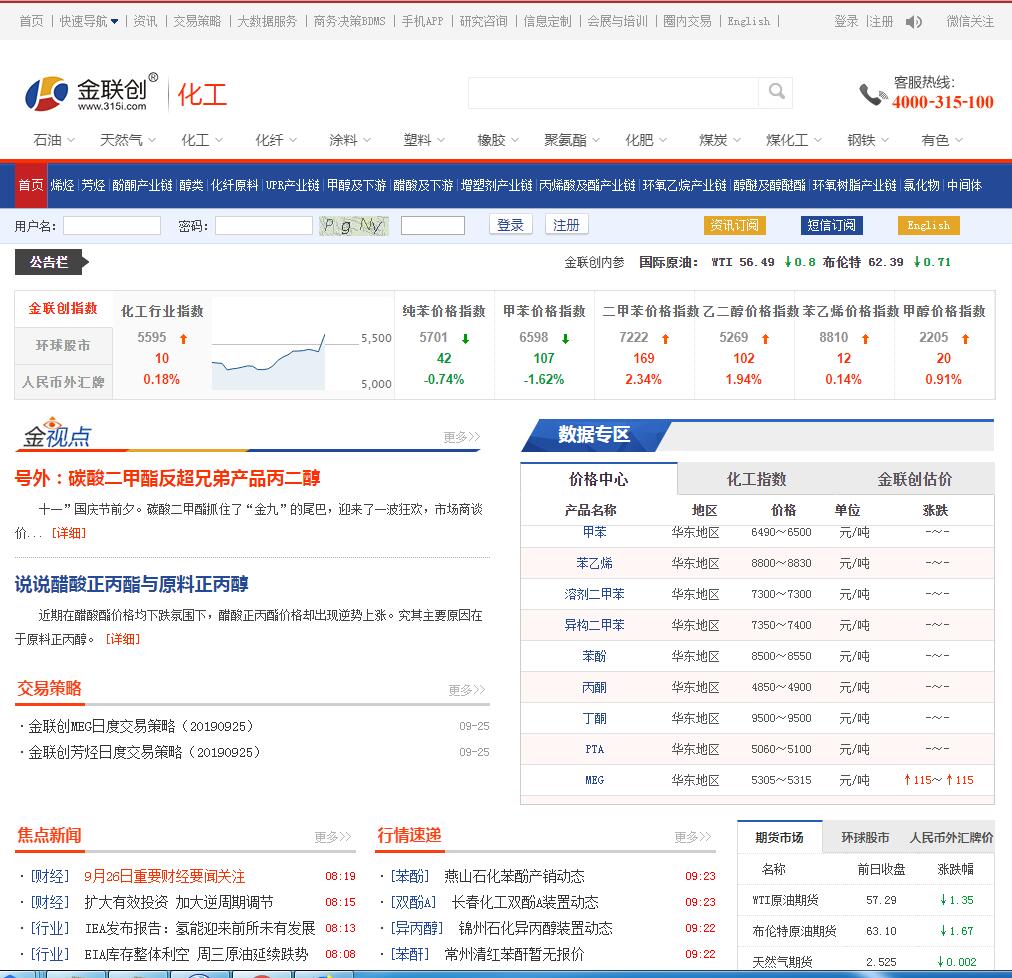The width and height of the screenshot is (1012, 978).
Task: Select the 首页 tab in blue navigation bar
Action: click(31, 185)
